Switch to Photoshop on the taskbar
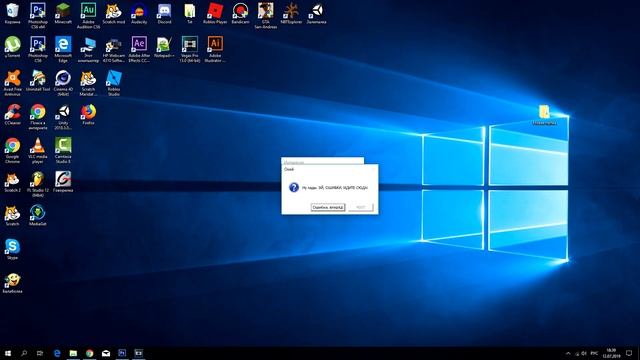The width and height of the screenshot is (640, 360). tap(122, 353)
